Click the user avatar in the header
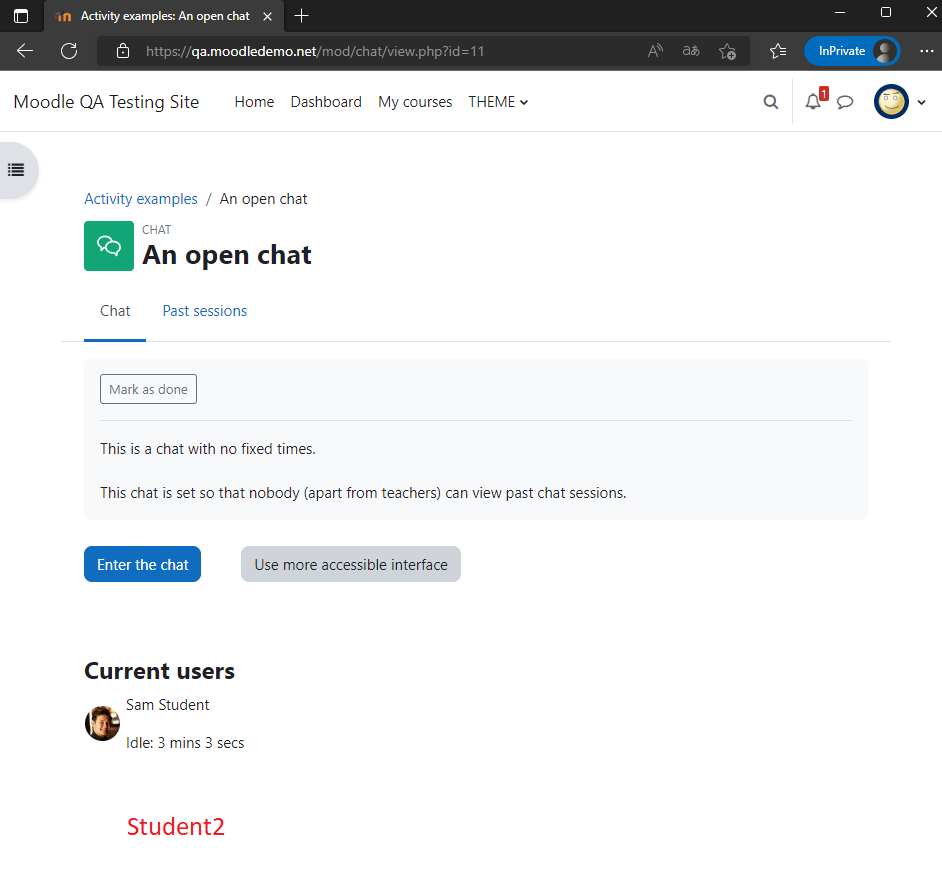Image resolution: width=942 pixels, height=883 pixels. pyautogui.click(x=891, y=102)
